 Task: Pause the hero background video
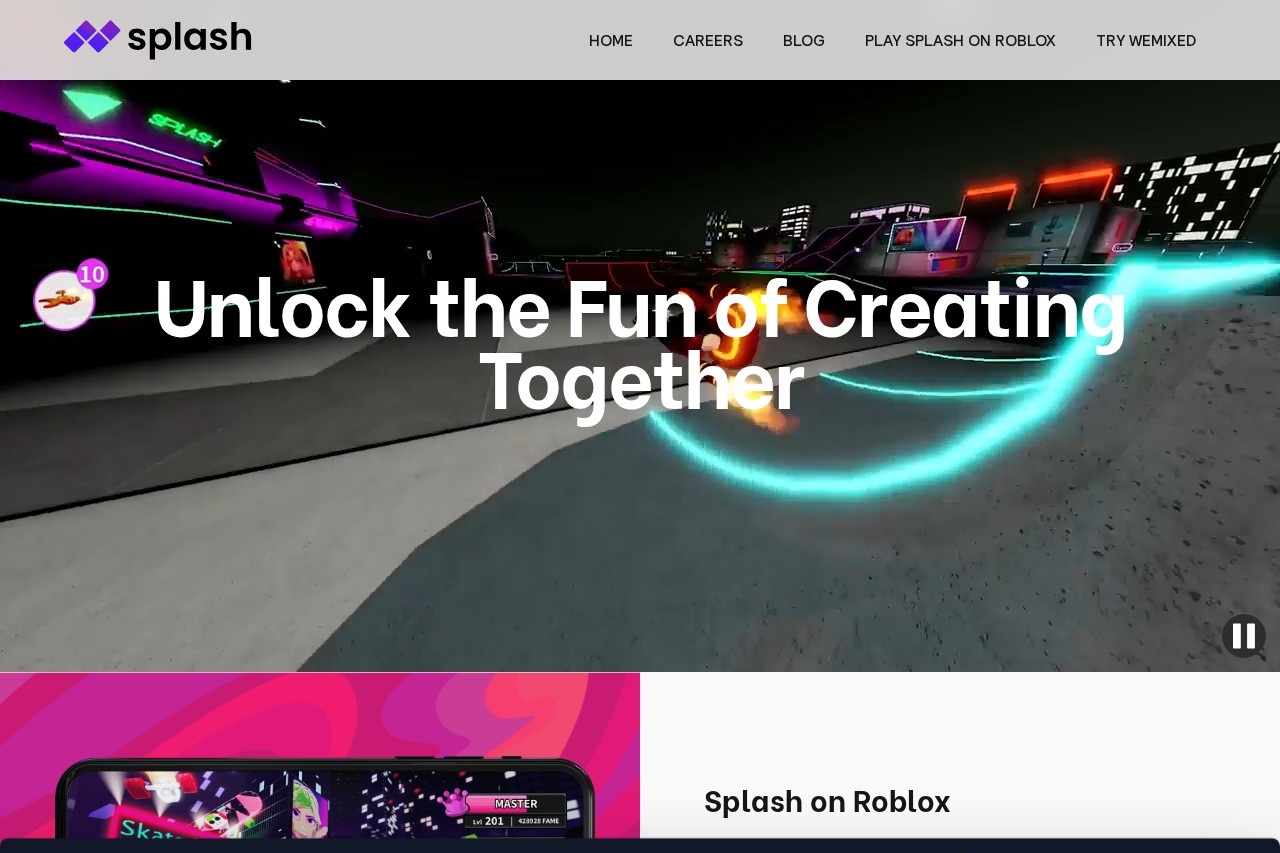(1243, 636)
